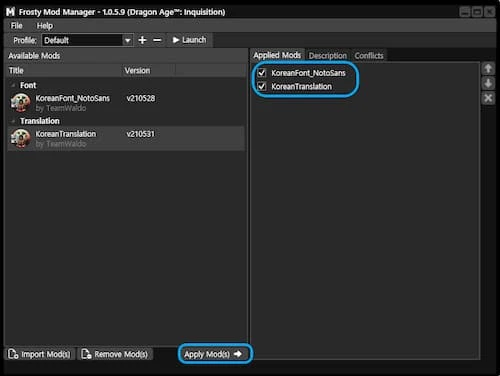
Task: Select the KoreanFont_NotoSans mod in Available Mods
Action: (x=126, y=103)
